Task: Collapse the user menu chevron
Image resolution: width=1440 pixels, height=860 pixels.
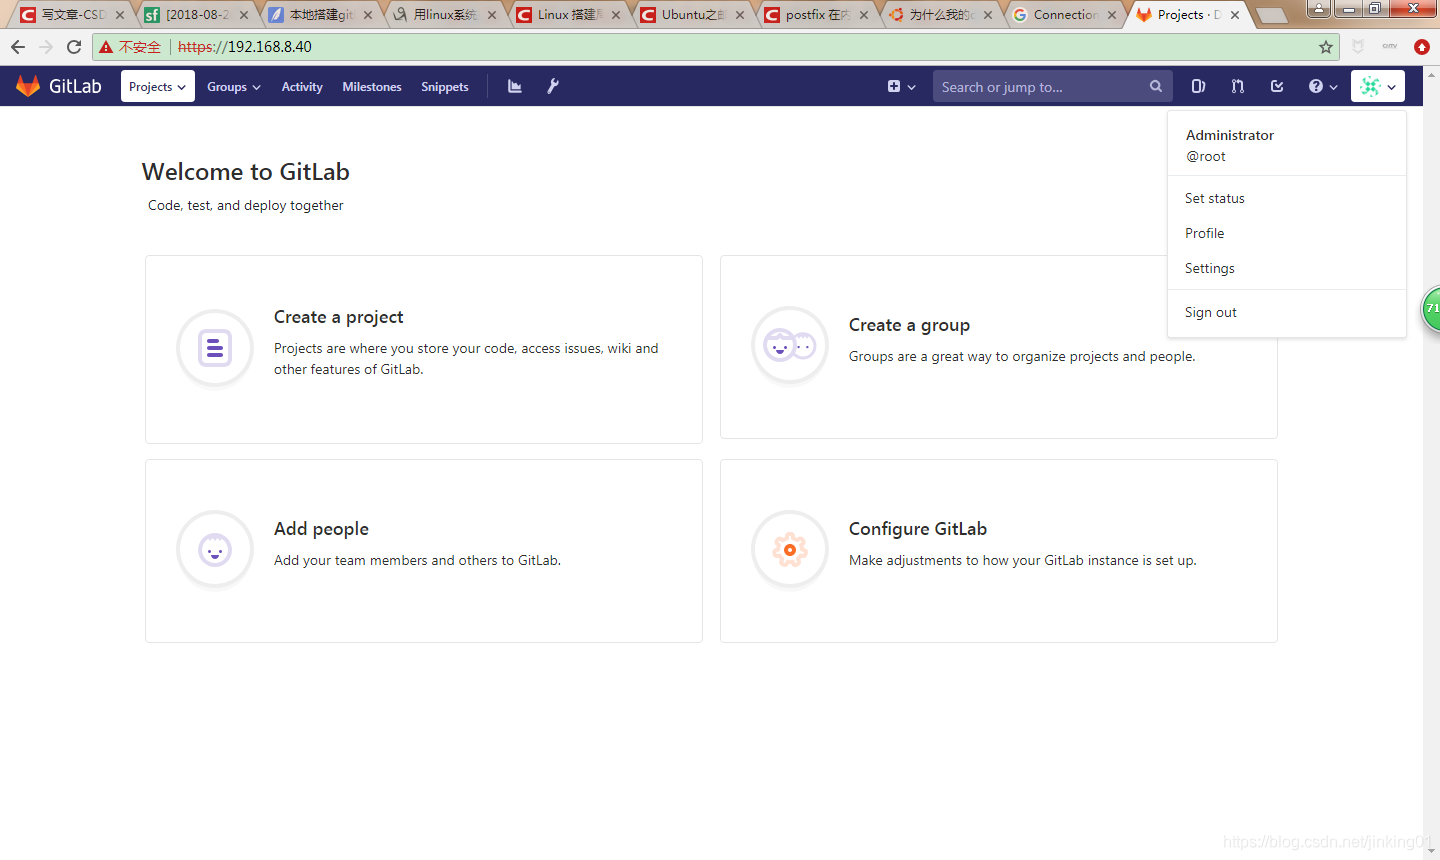Action: pos(1391,88)
